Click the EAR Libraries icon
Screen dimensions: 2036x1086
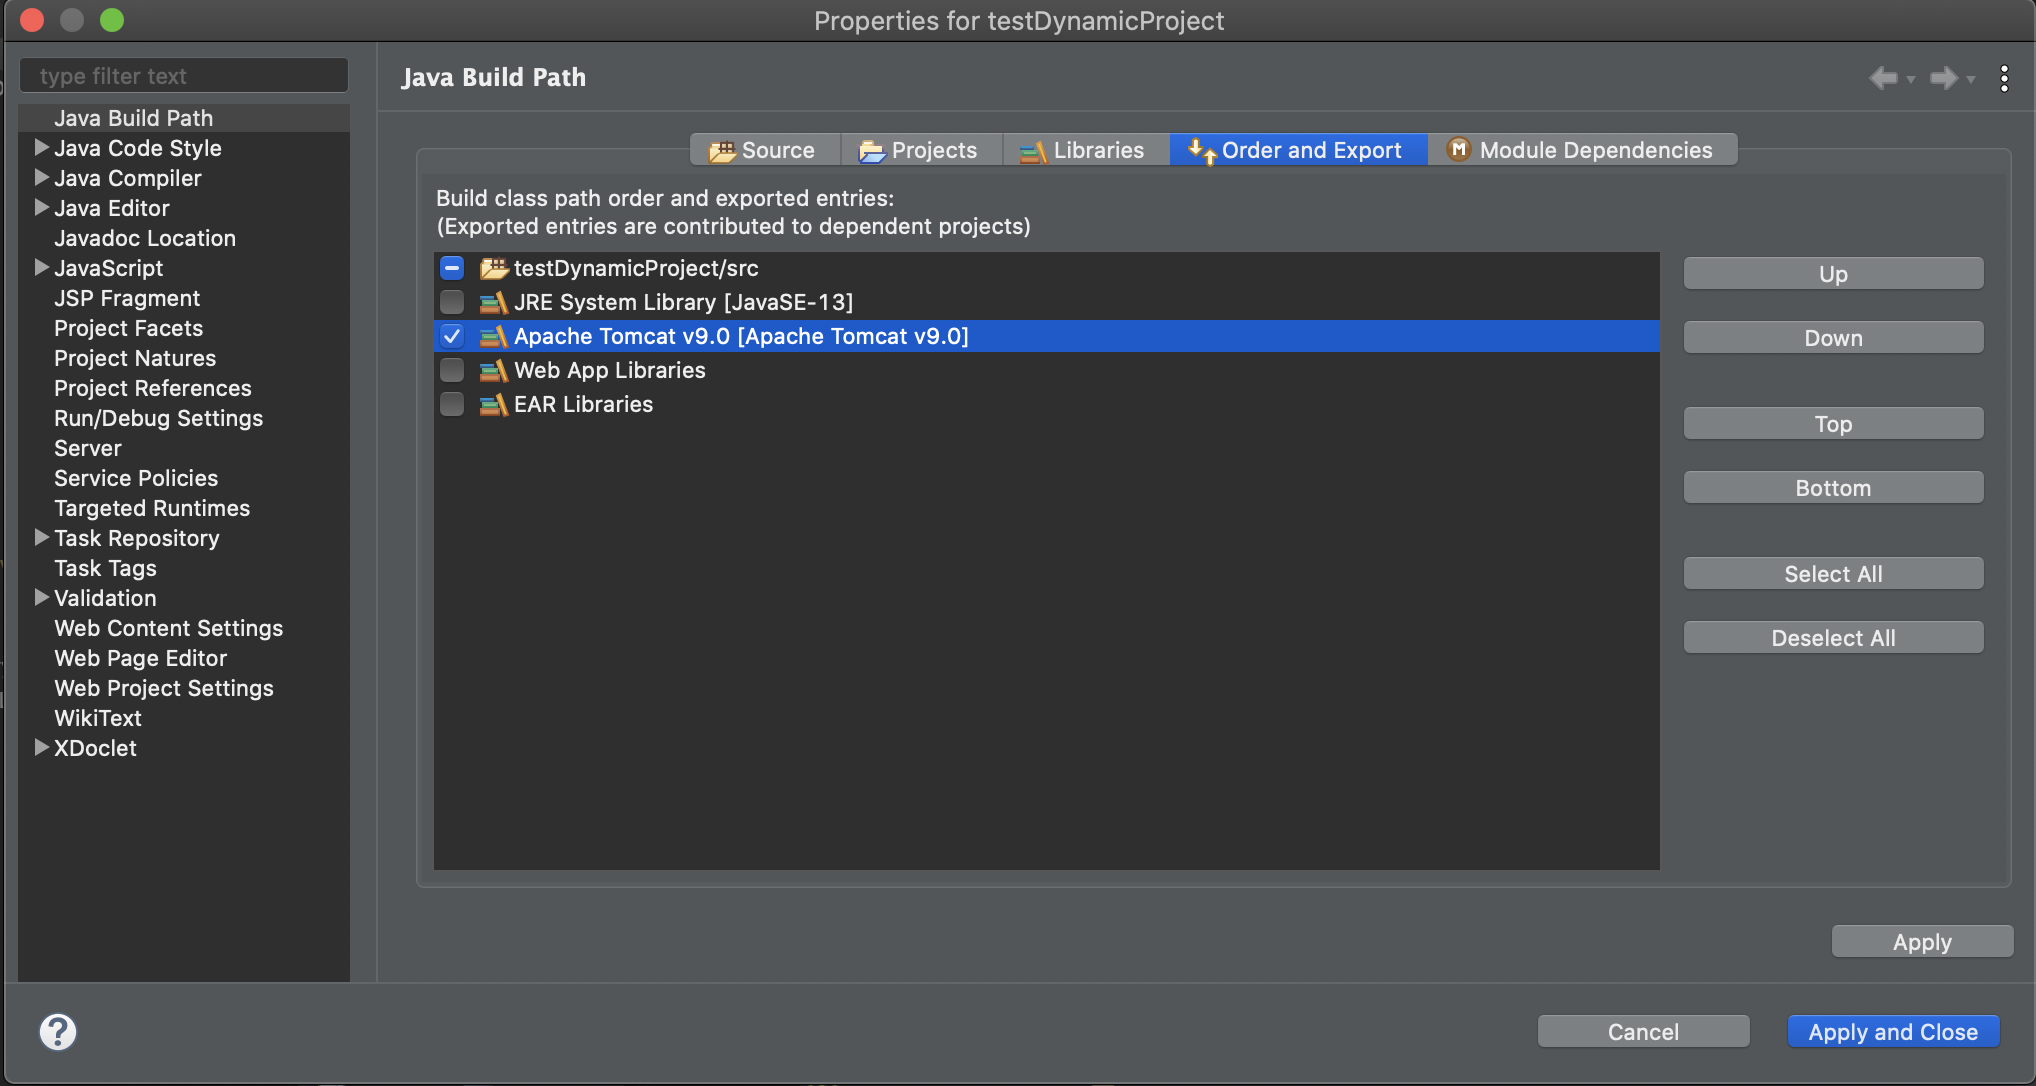point(493,404)
